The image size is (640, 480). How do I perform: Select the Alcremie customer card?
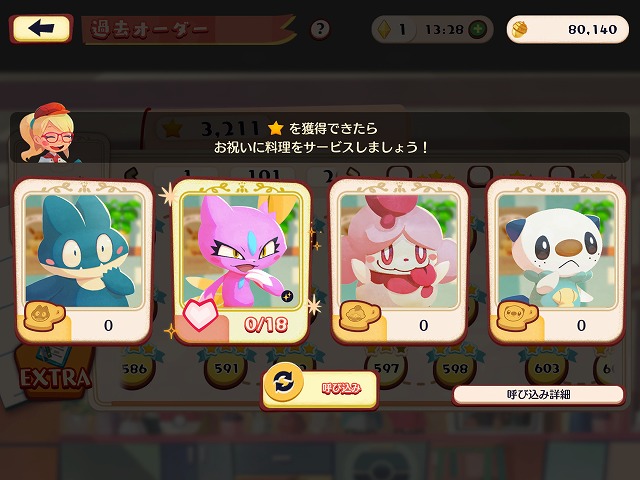399,261
